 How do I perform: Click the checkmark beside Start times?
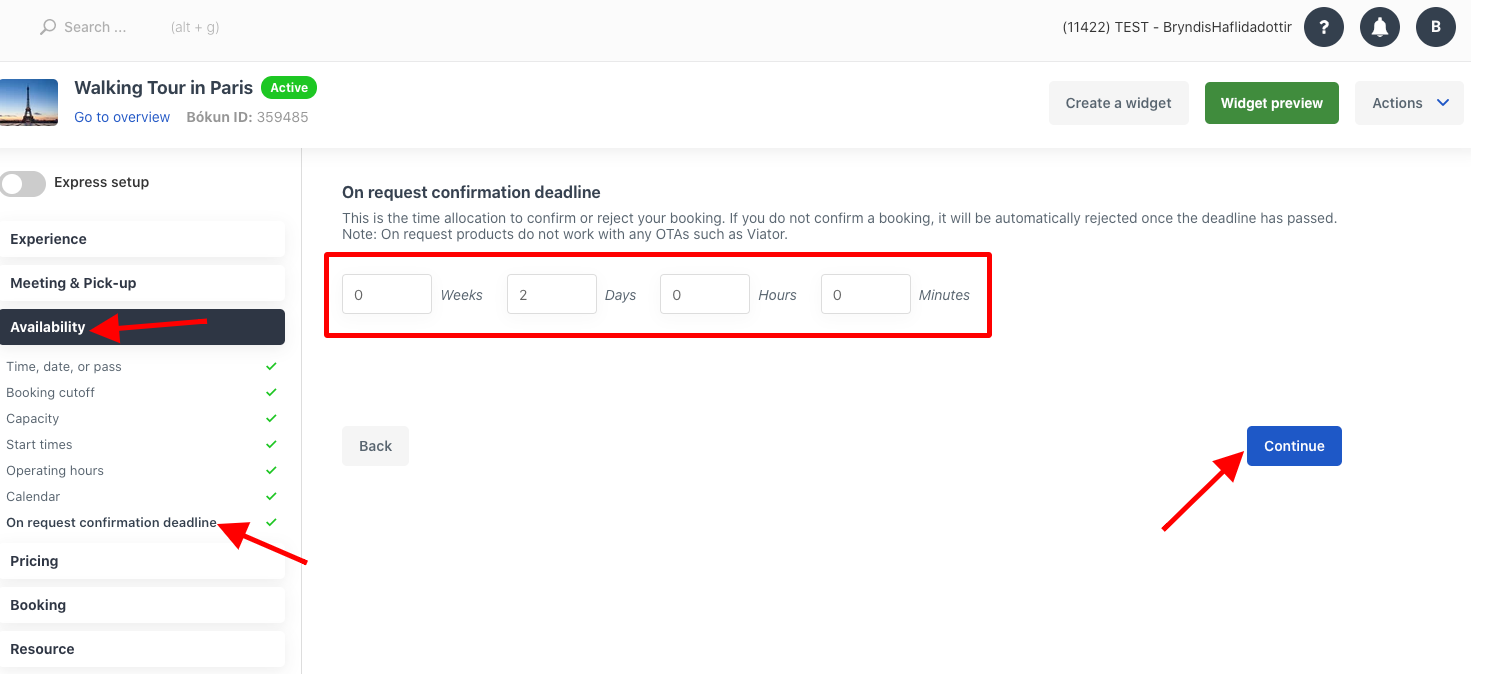point(271,445)
